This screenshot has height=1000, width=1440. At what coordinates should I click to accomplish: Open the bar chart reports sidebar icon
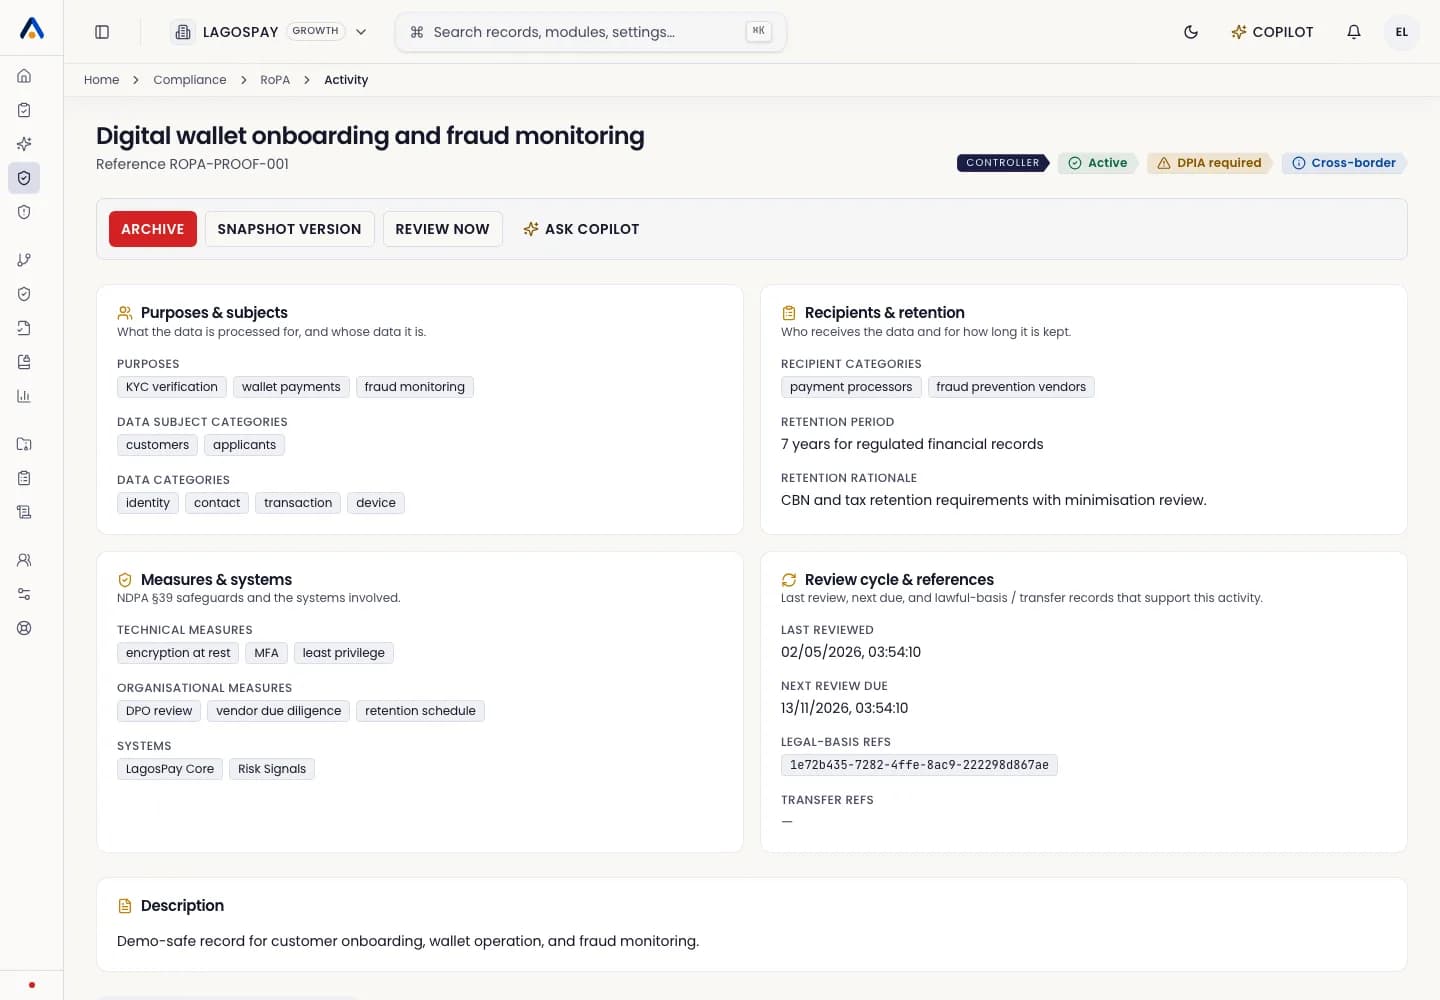click(24, 396)
